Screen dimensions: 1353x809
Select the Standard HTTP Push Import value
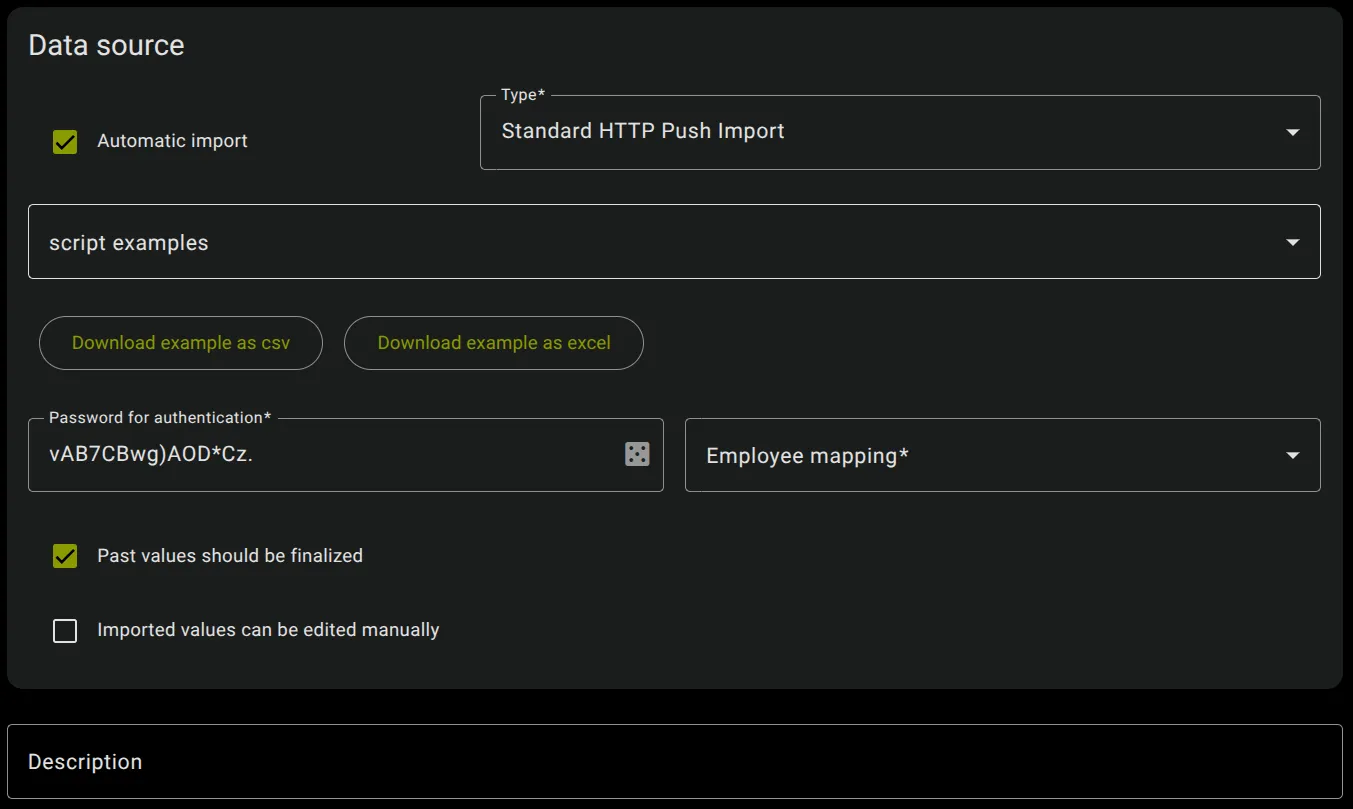pos(642,131)
